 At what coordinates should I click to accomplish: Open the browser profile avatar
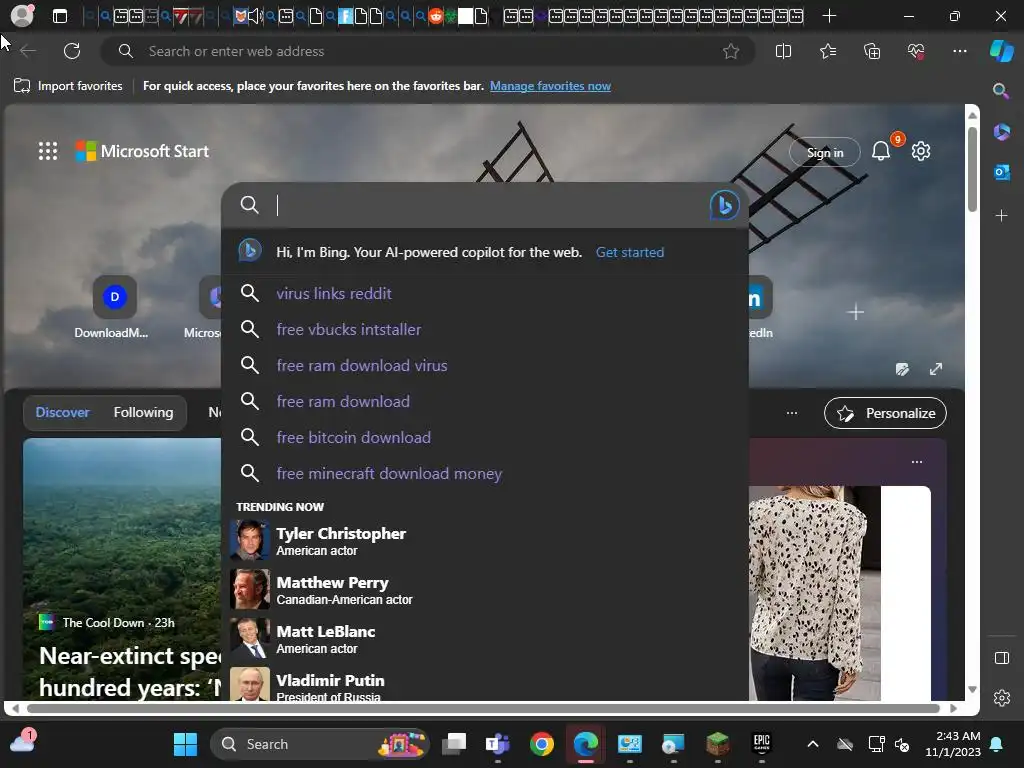click(x=22, y=15)
